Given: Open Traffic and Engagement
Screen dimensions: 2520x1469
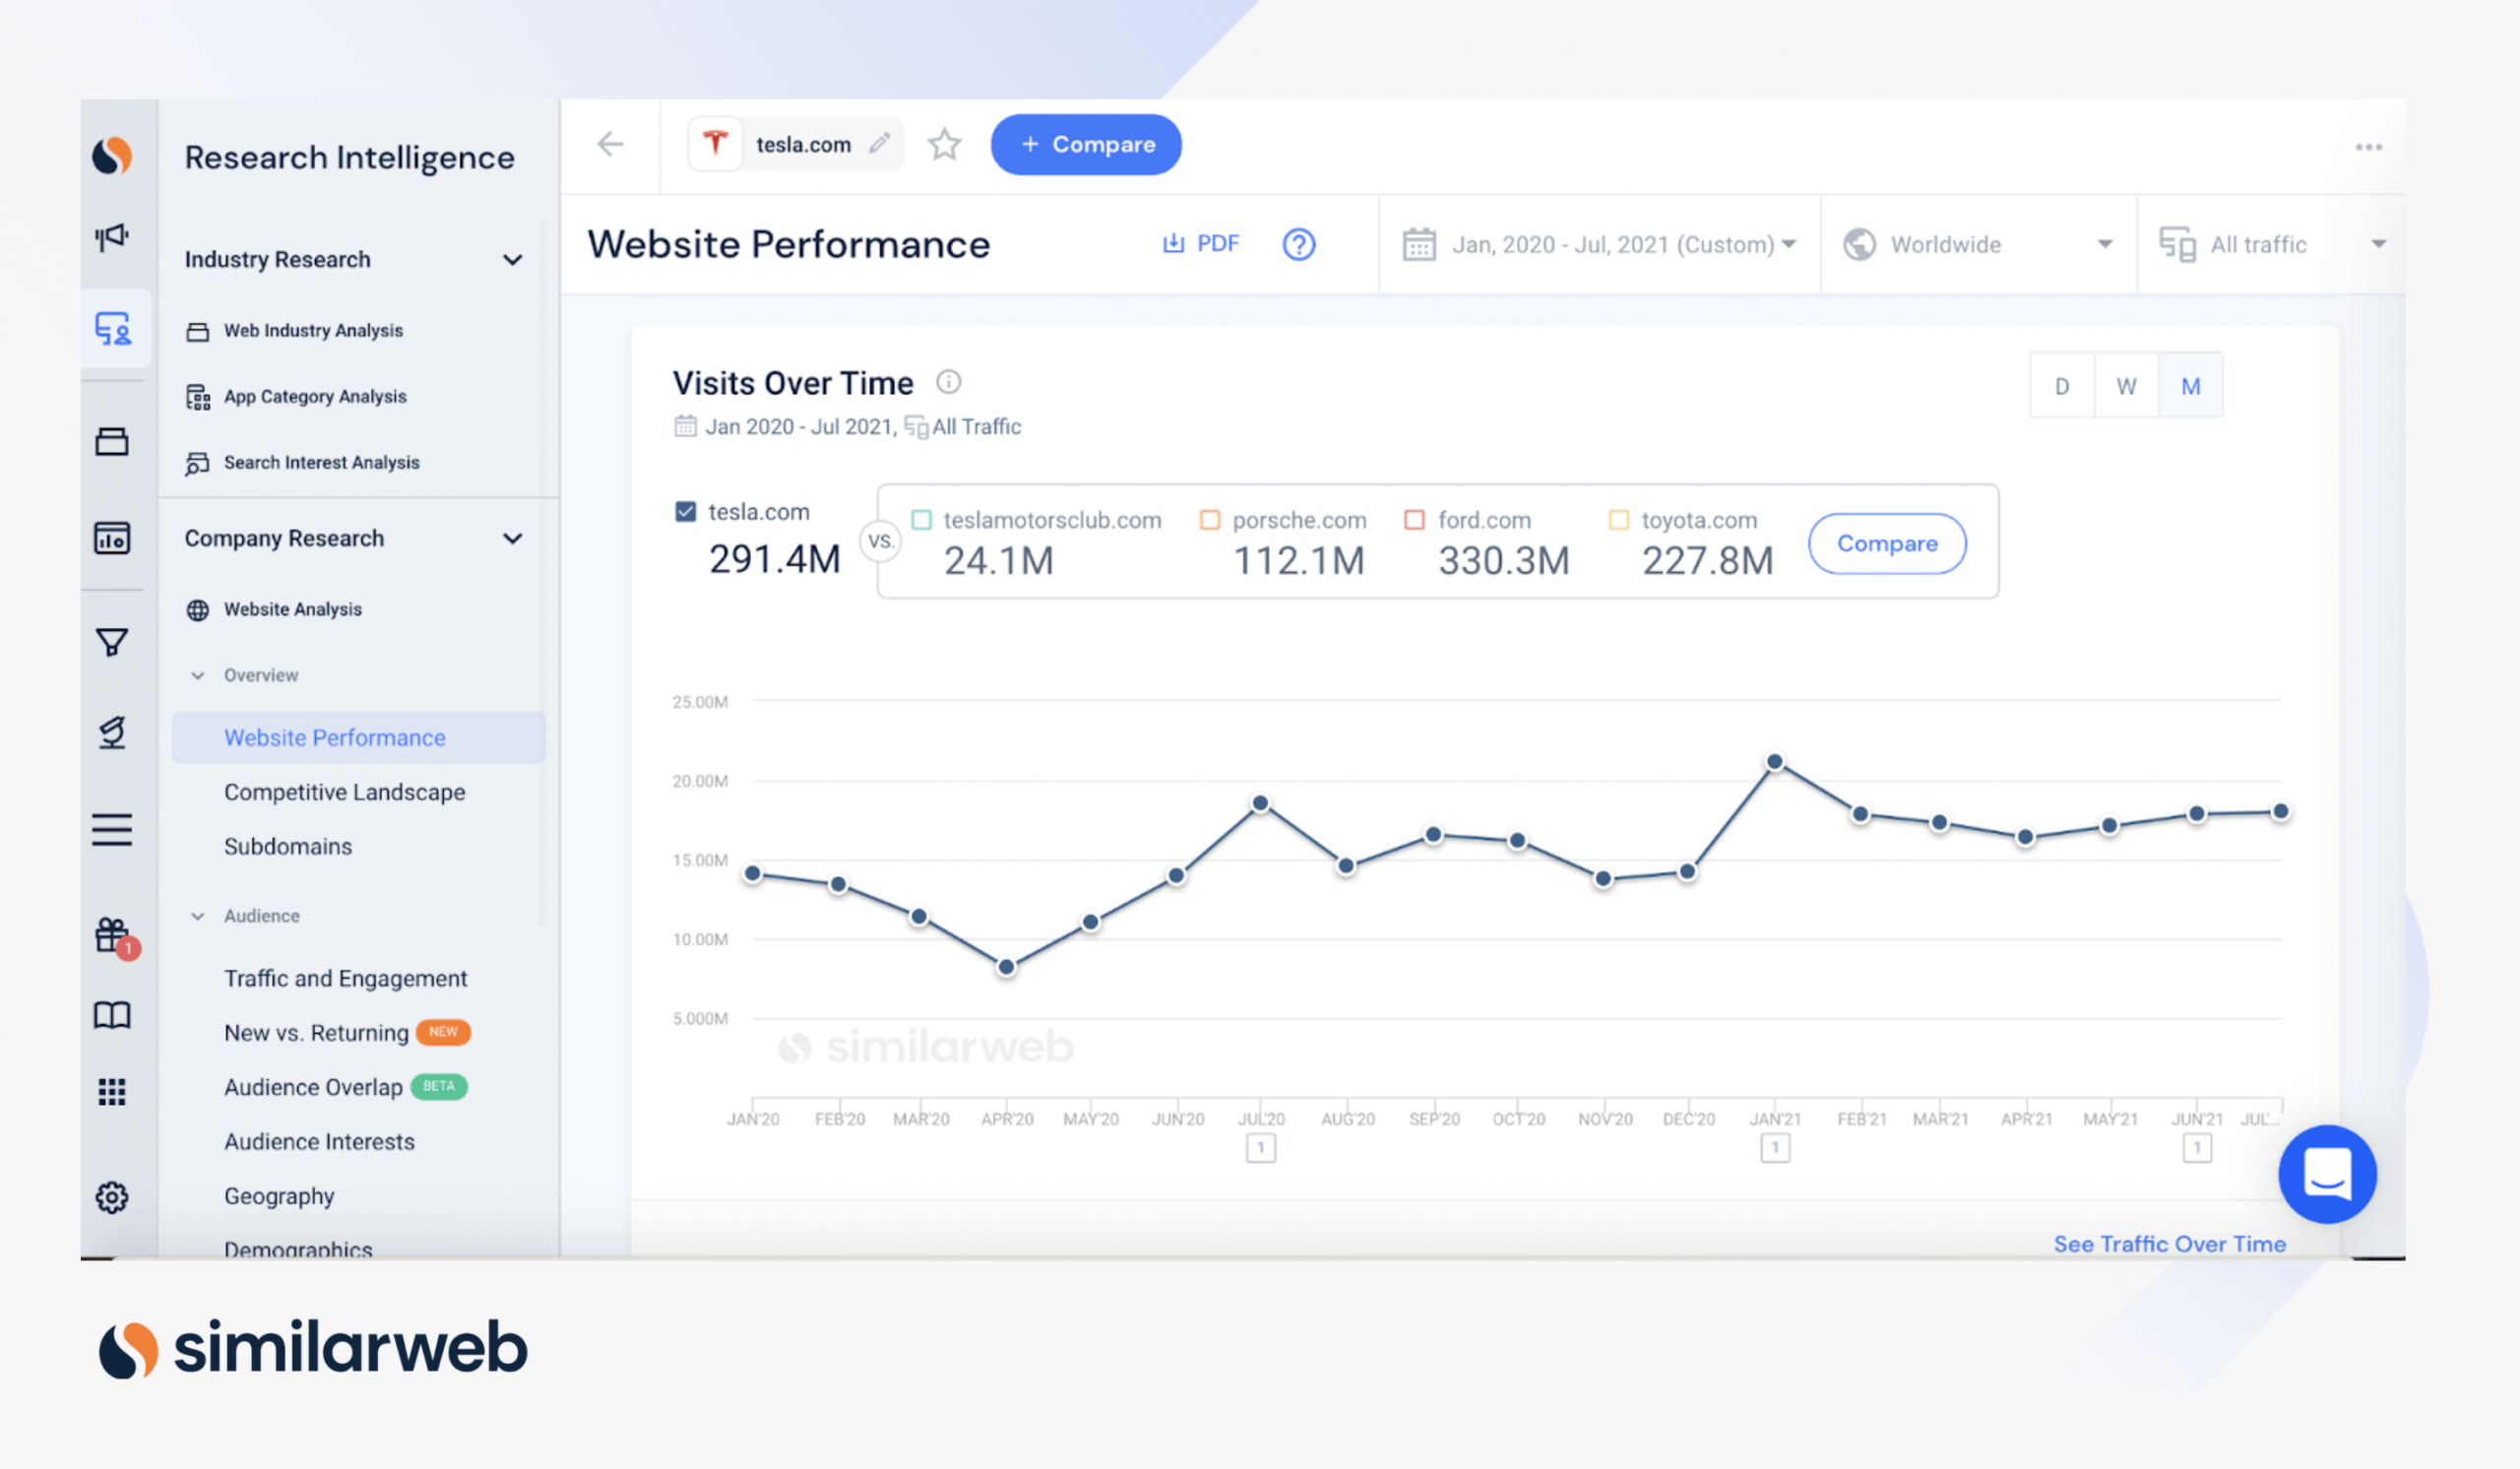Looking at the screenshot, I should point(345,978).
